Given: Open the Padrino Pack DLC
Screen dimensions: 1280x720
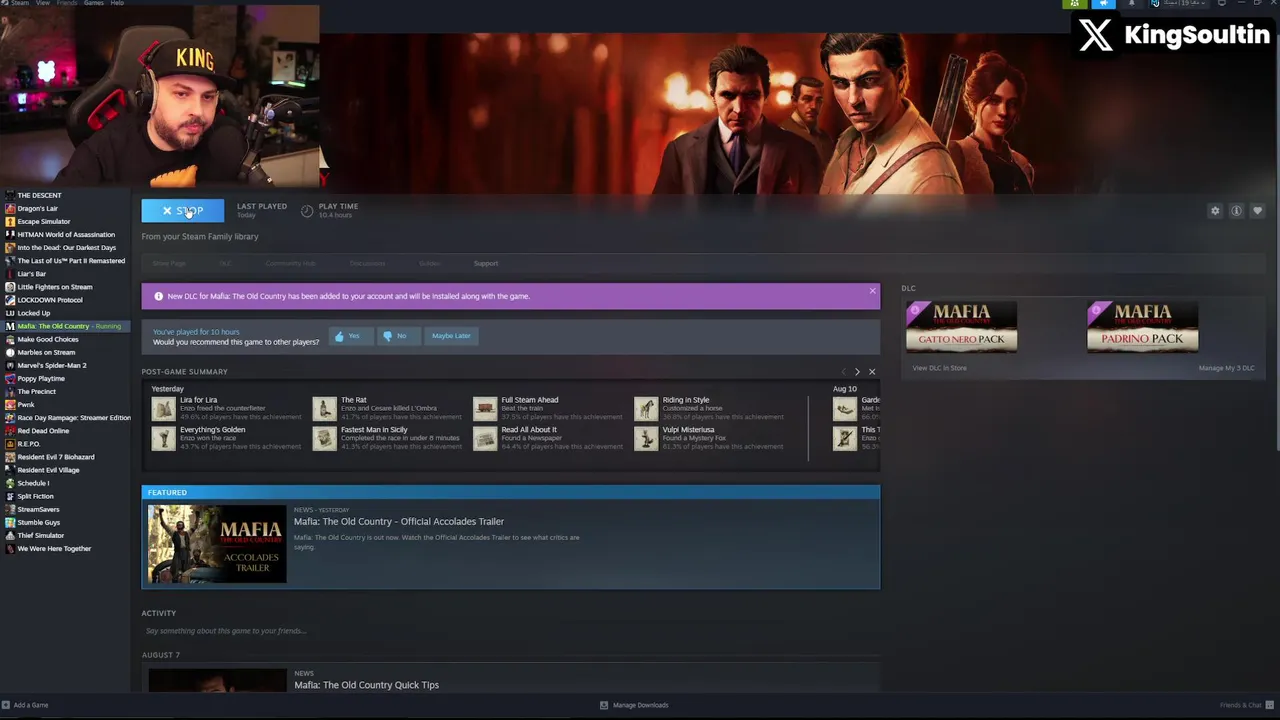Looking at the screenshot, I should coord(1142,327).
